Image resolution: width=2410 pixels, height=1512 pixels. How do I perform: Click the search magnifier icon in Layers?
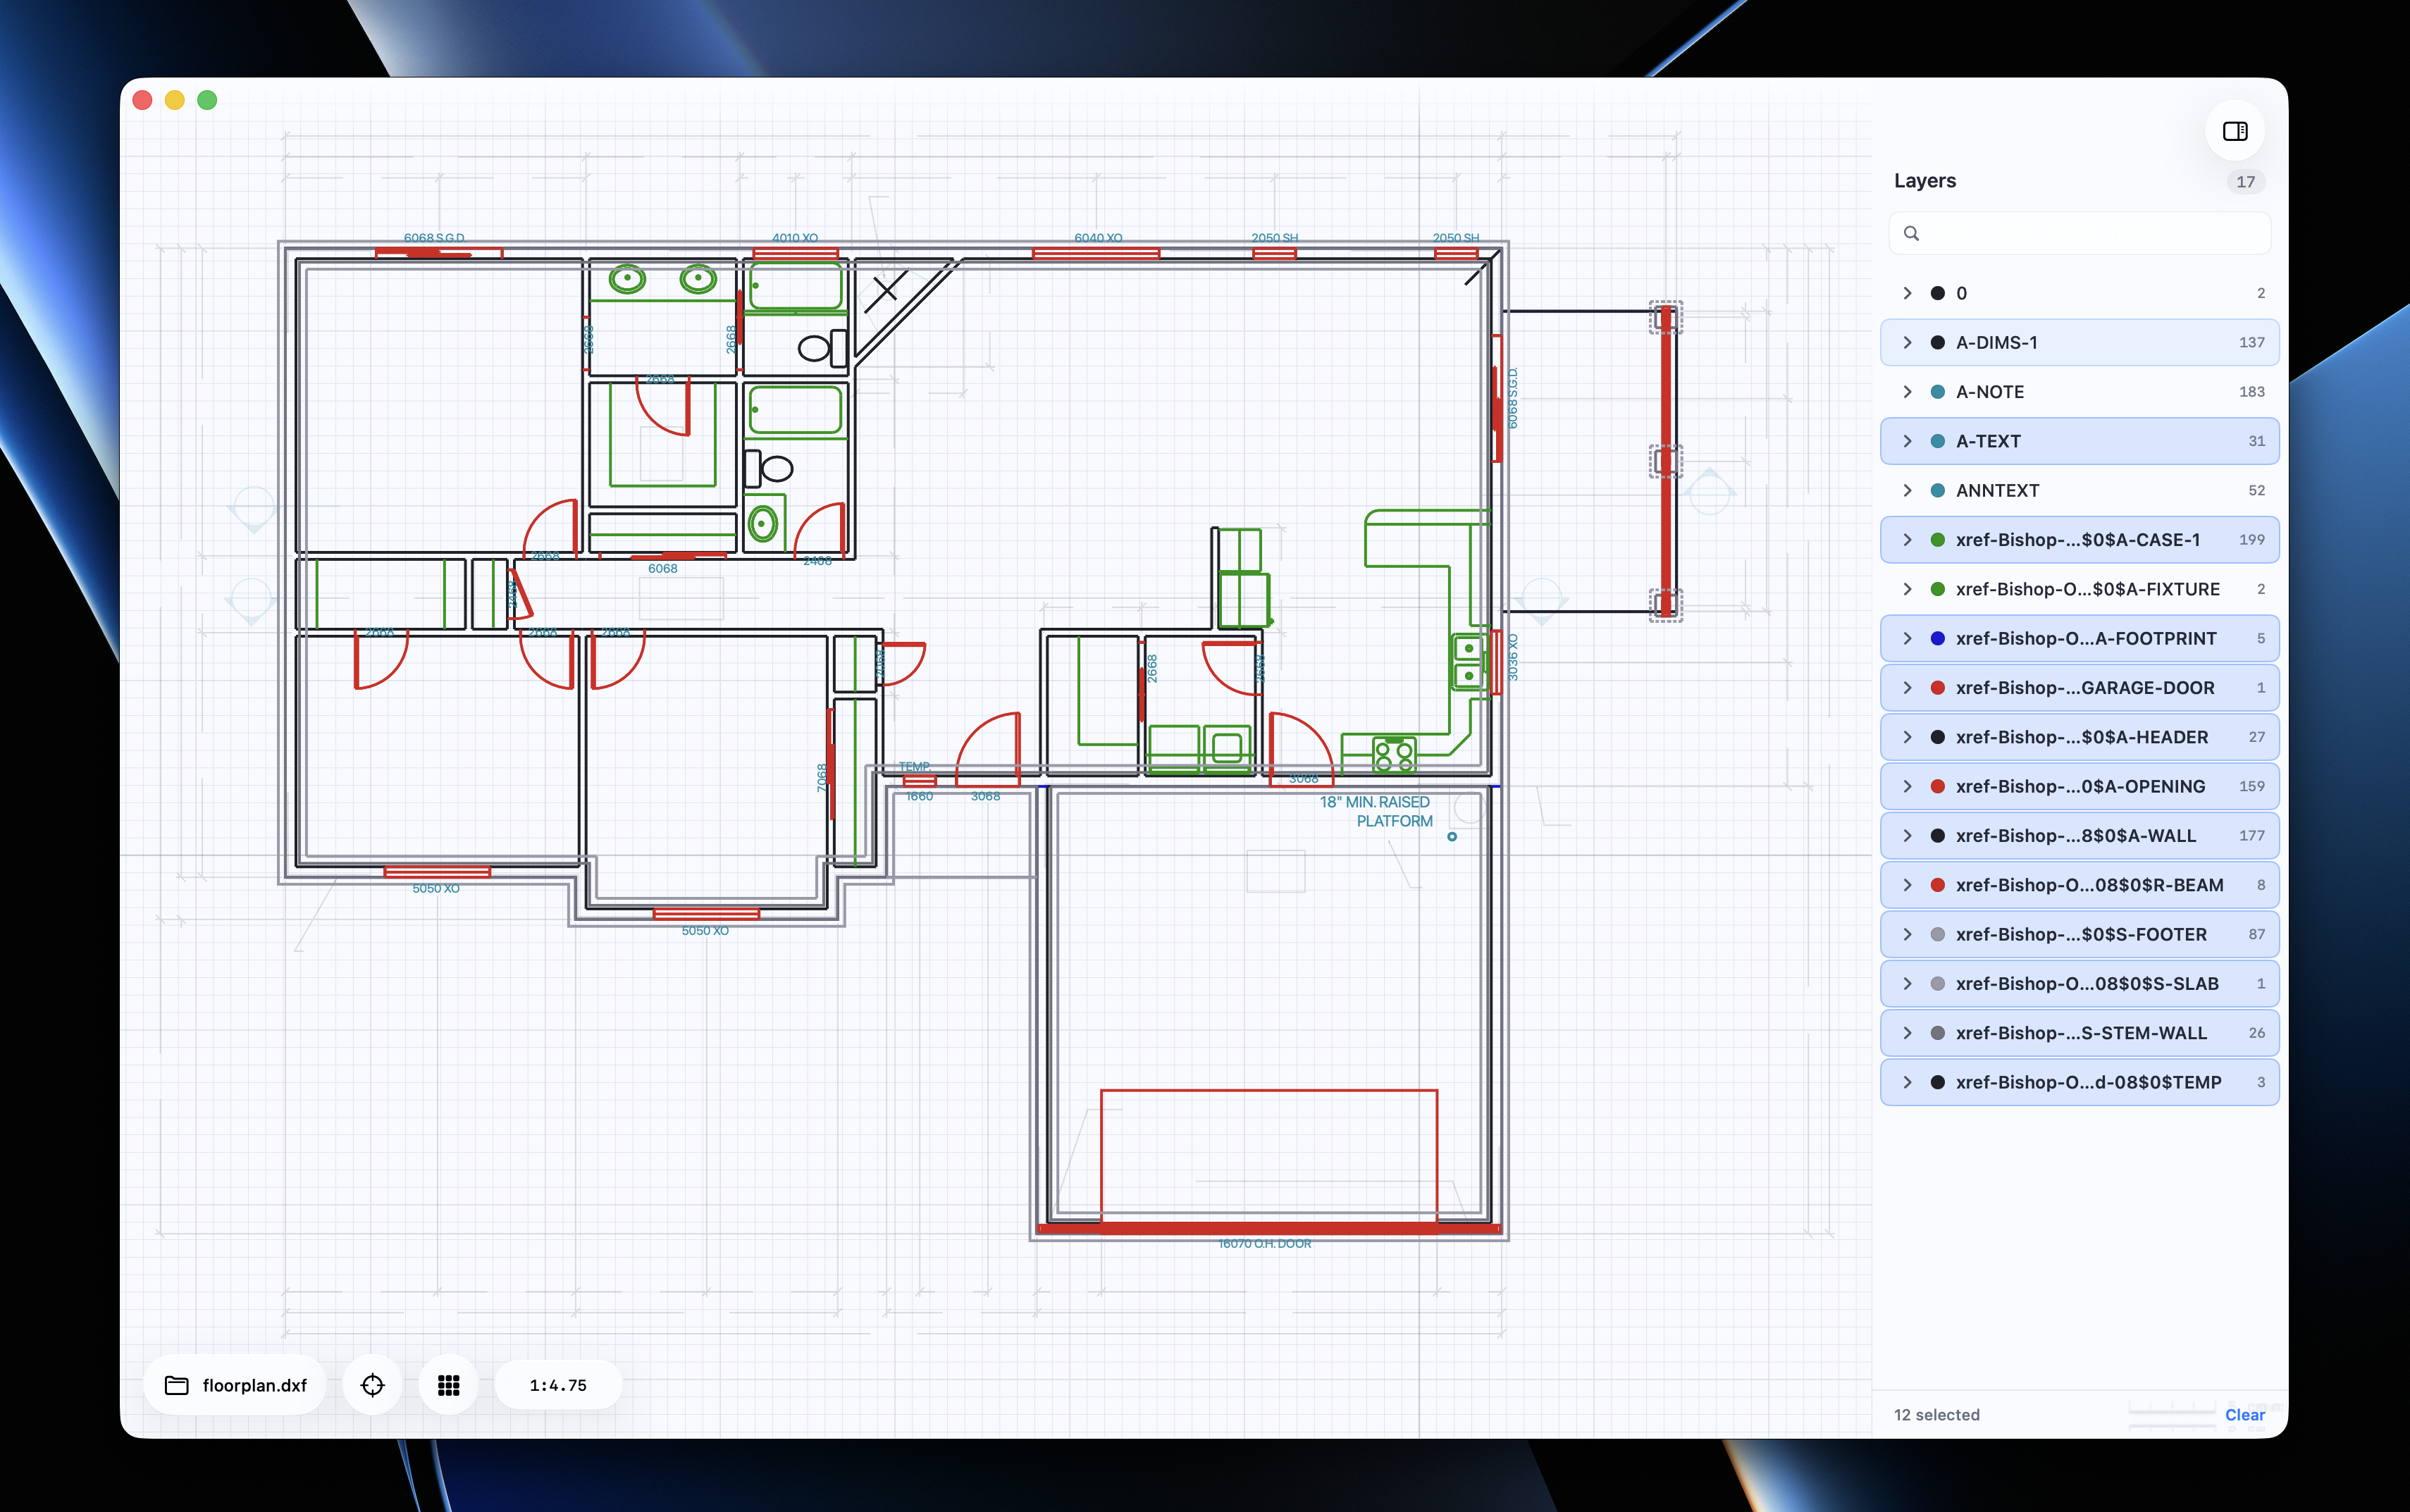[1911, 233]
